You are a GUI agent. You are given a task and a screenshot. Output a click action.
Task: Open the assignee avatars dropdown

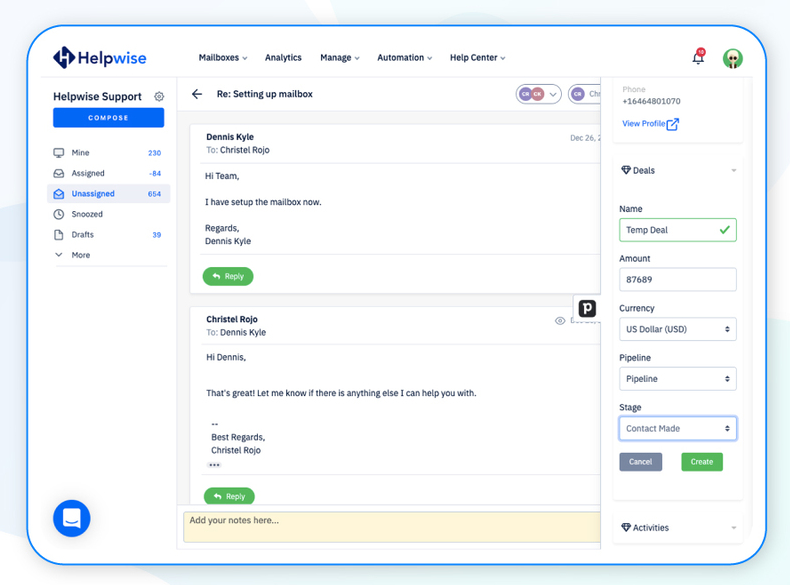(x=538, y=94)
